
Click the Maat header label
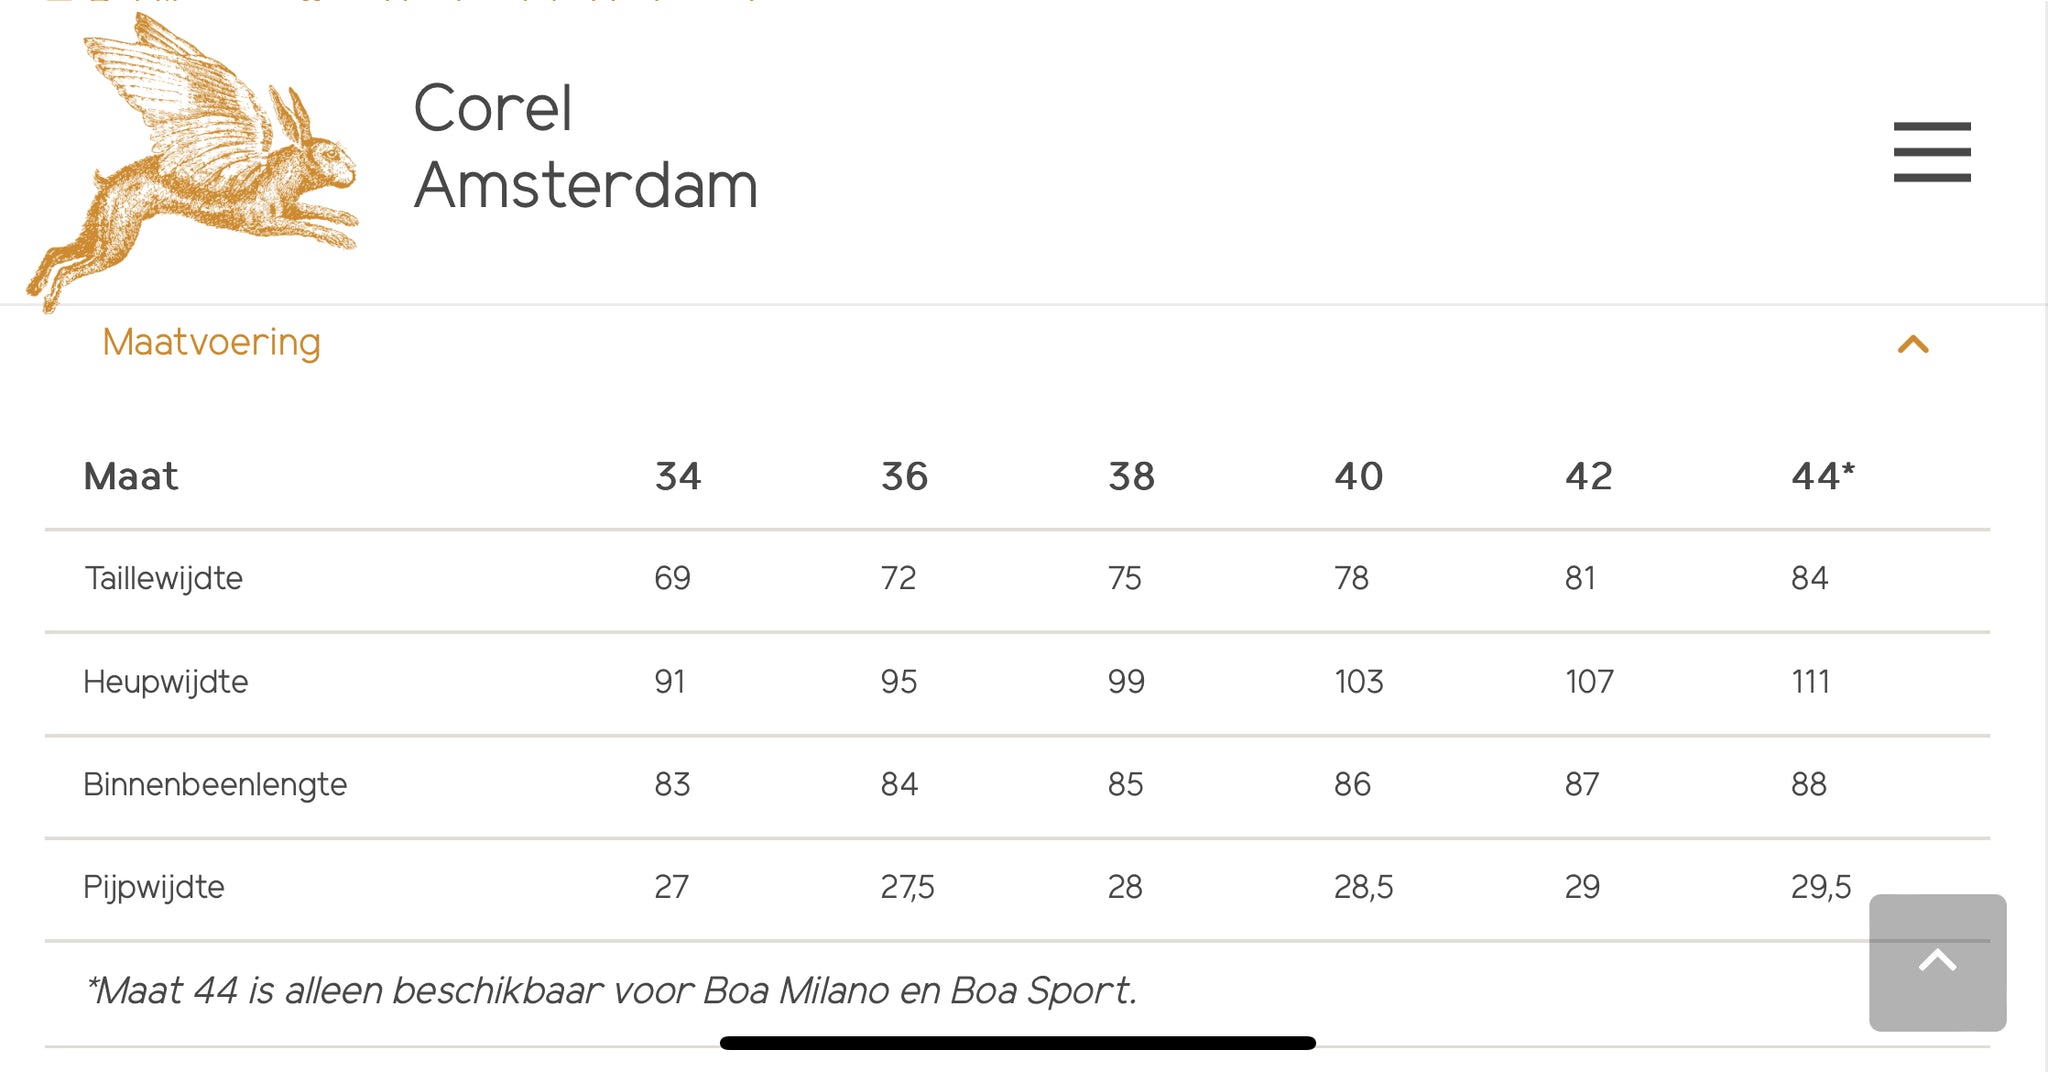(x=131, y=476)
